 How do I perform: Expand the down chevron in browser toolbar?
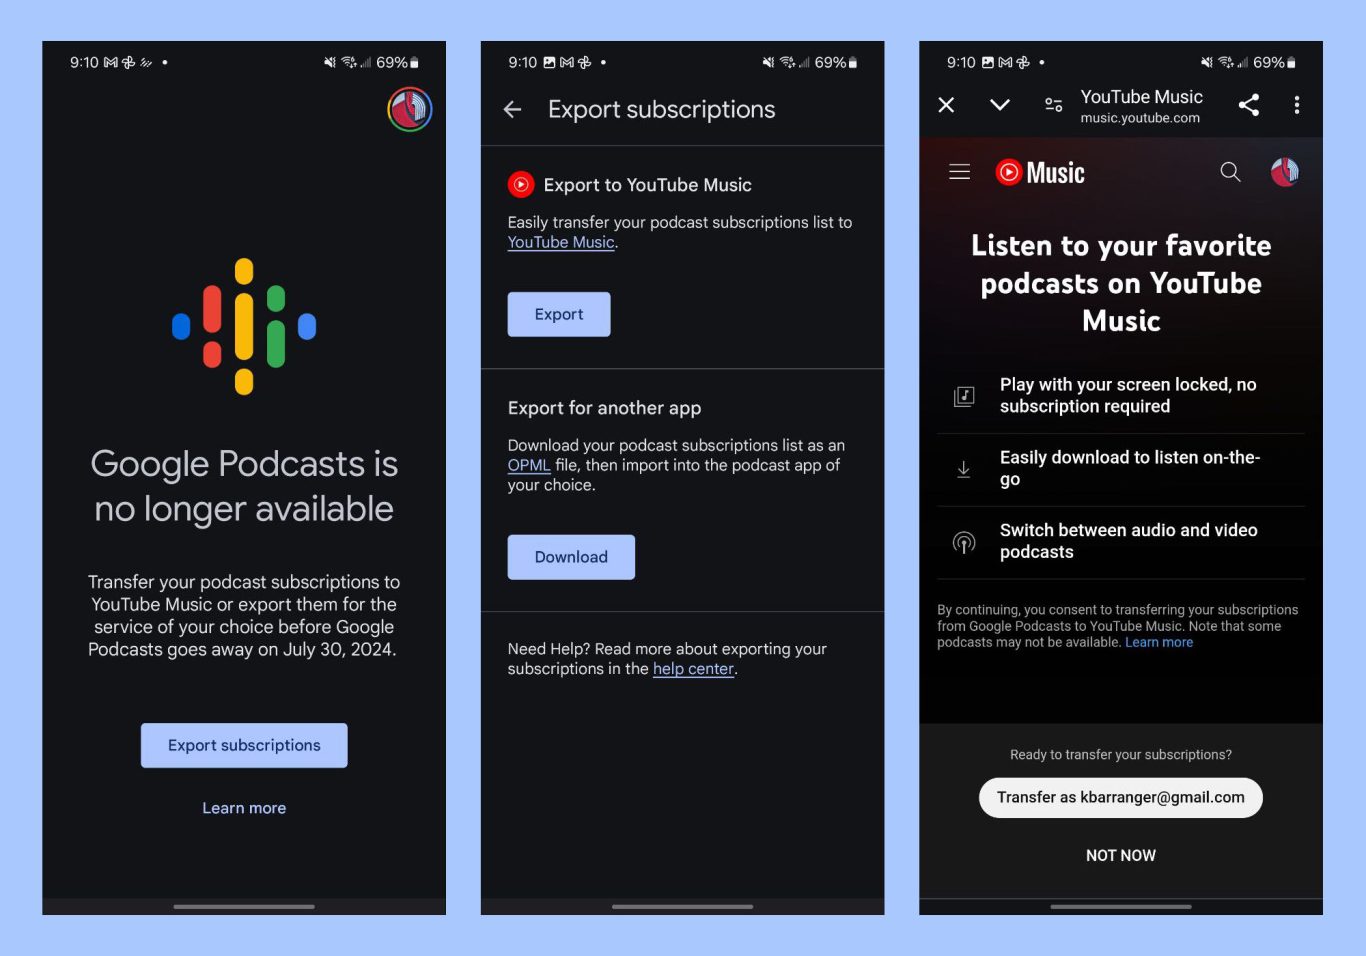[1000, 105]
